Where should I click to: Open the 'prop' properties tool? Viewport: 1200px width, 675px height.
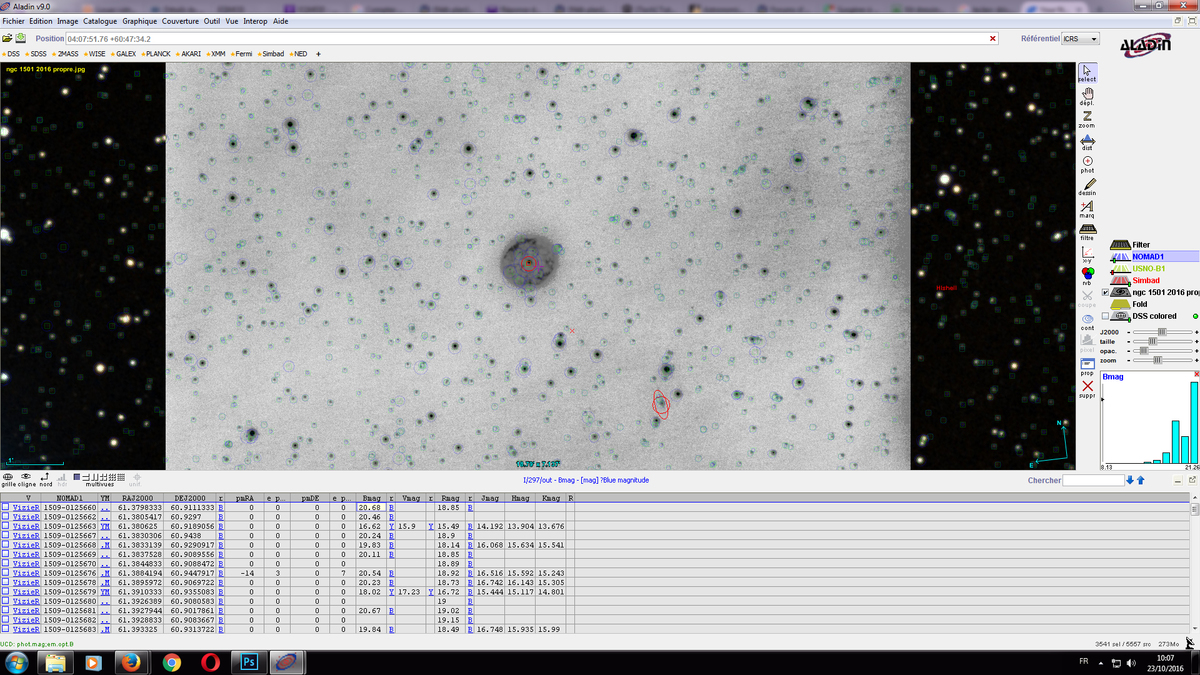1087,365
